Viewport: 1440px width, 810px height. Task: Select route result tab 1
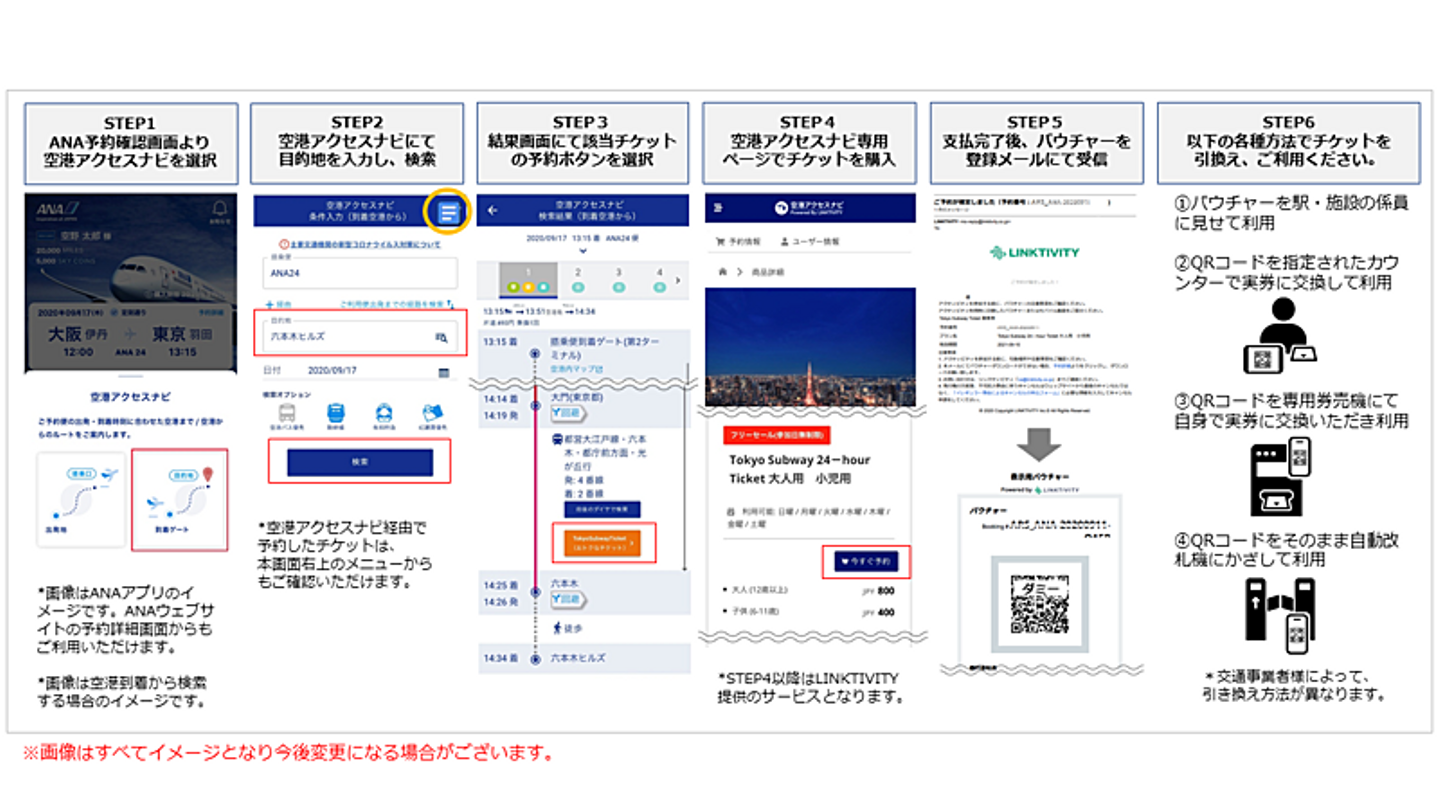pyautogui.click(x=527, y=278)
